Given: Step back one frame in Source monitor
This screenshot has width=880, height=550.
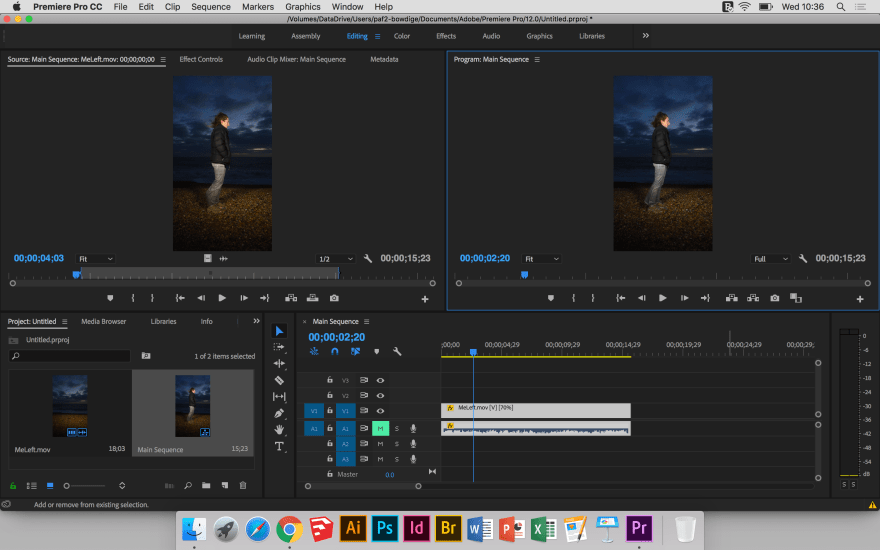Looking at the screenshot, I should 201,298.
